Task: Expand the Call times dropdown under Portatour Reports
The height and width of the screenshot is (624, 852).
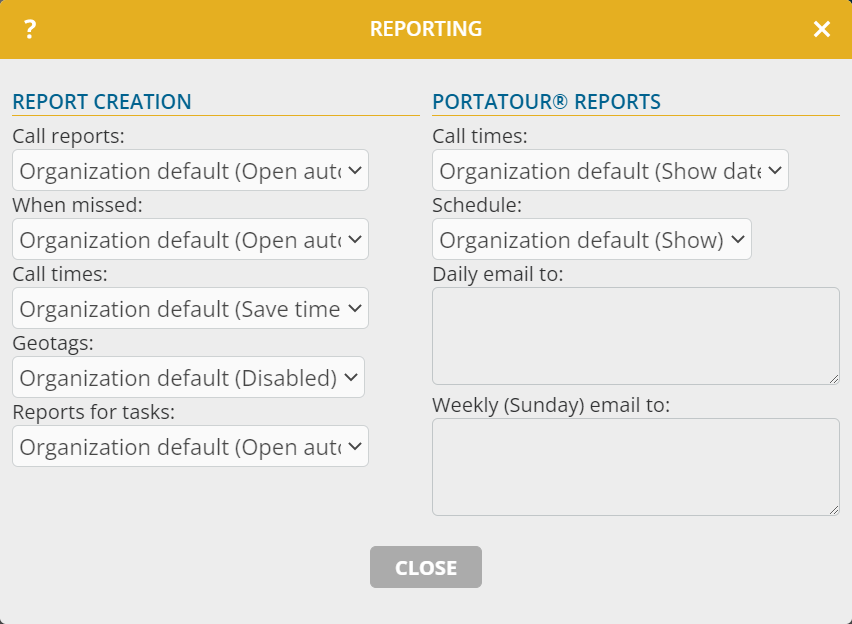Action: (x=610, y=170)
